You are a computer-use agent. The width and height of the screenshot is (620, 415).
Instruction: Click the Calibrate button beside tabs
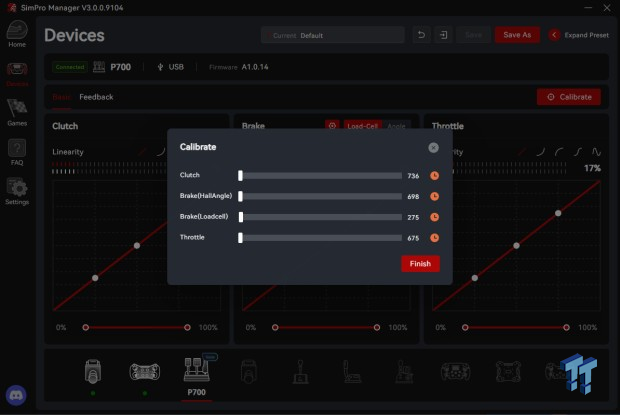pos(569,97)
